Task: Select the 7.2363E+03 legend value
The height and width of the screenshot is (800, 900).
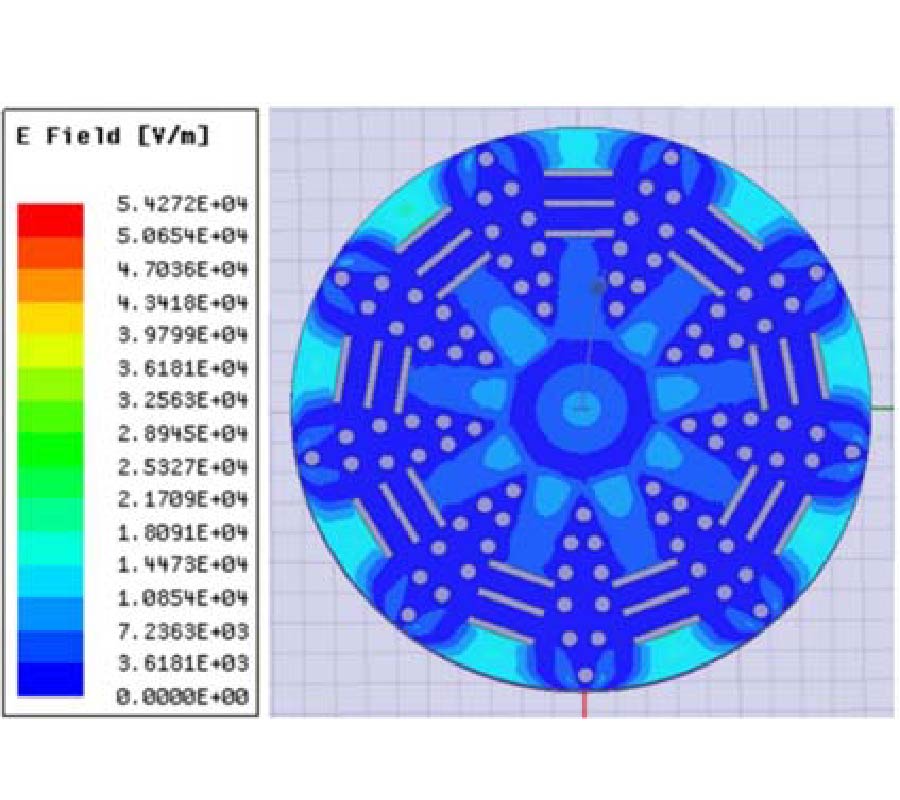Action: click(x=182, y=631)
